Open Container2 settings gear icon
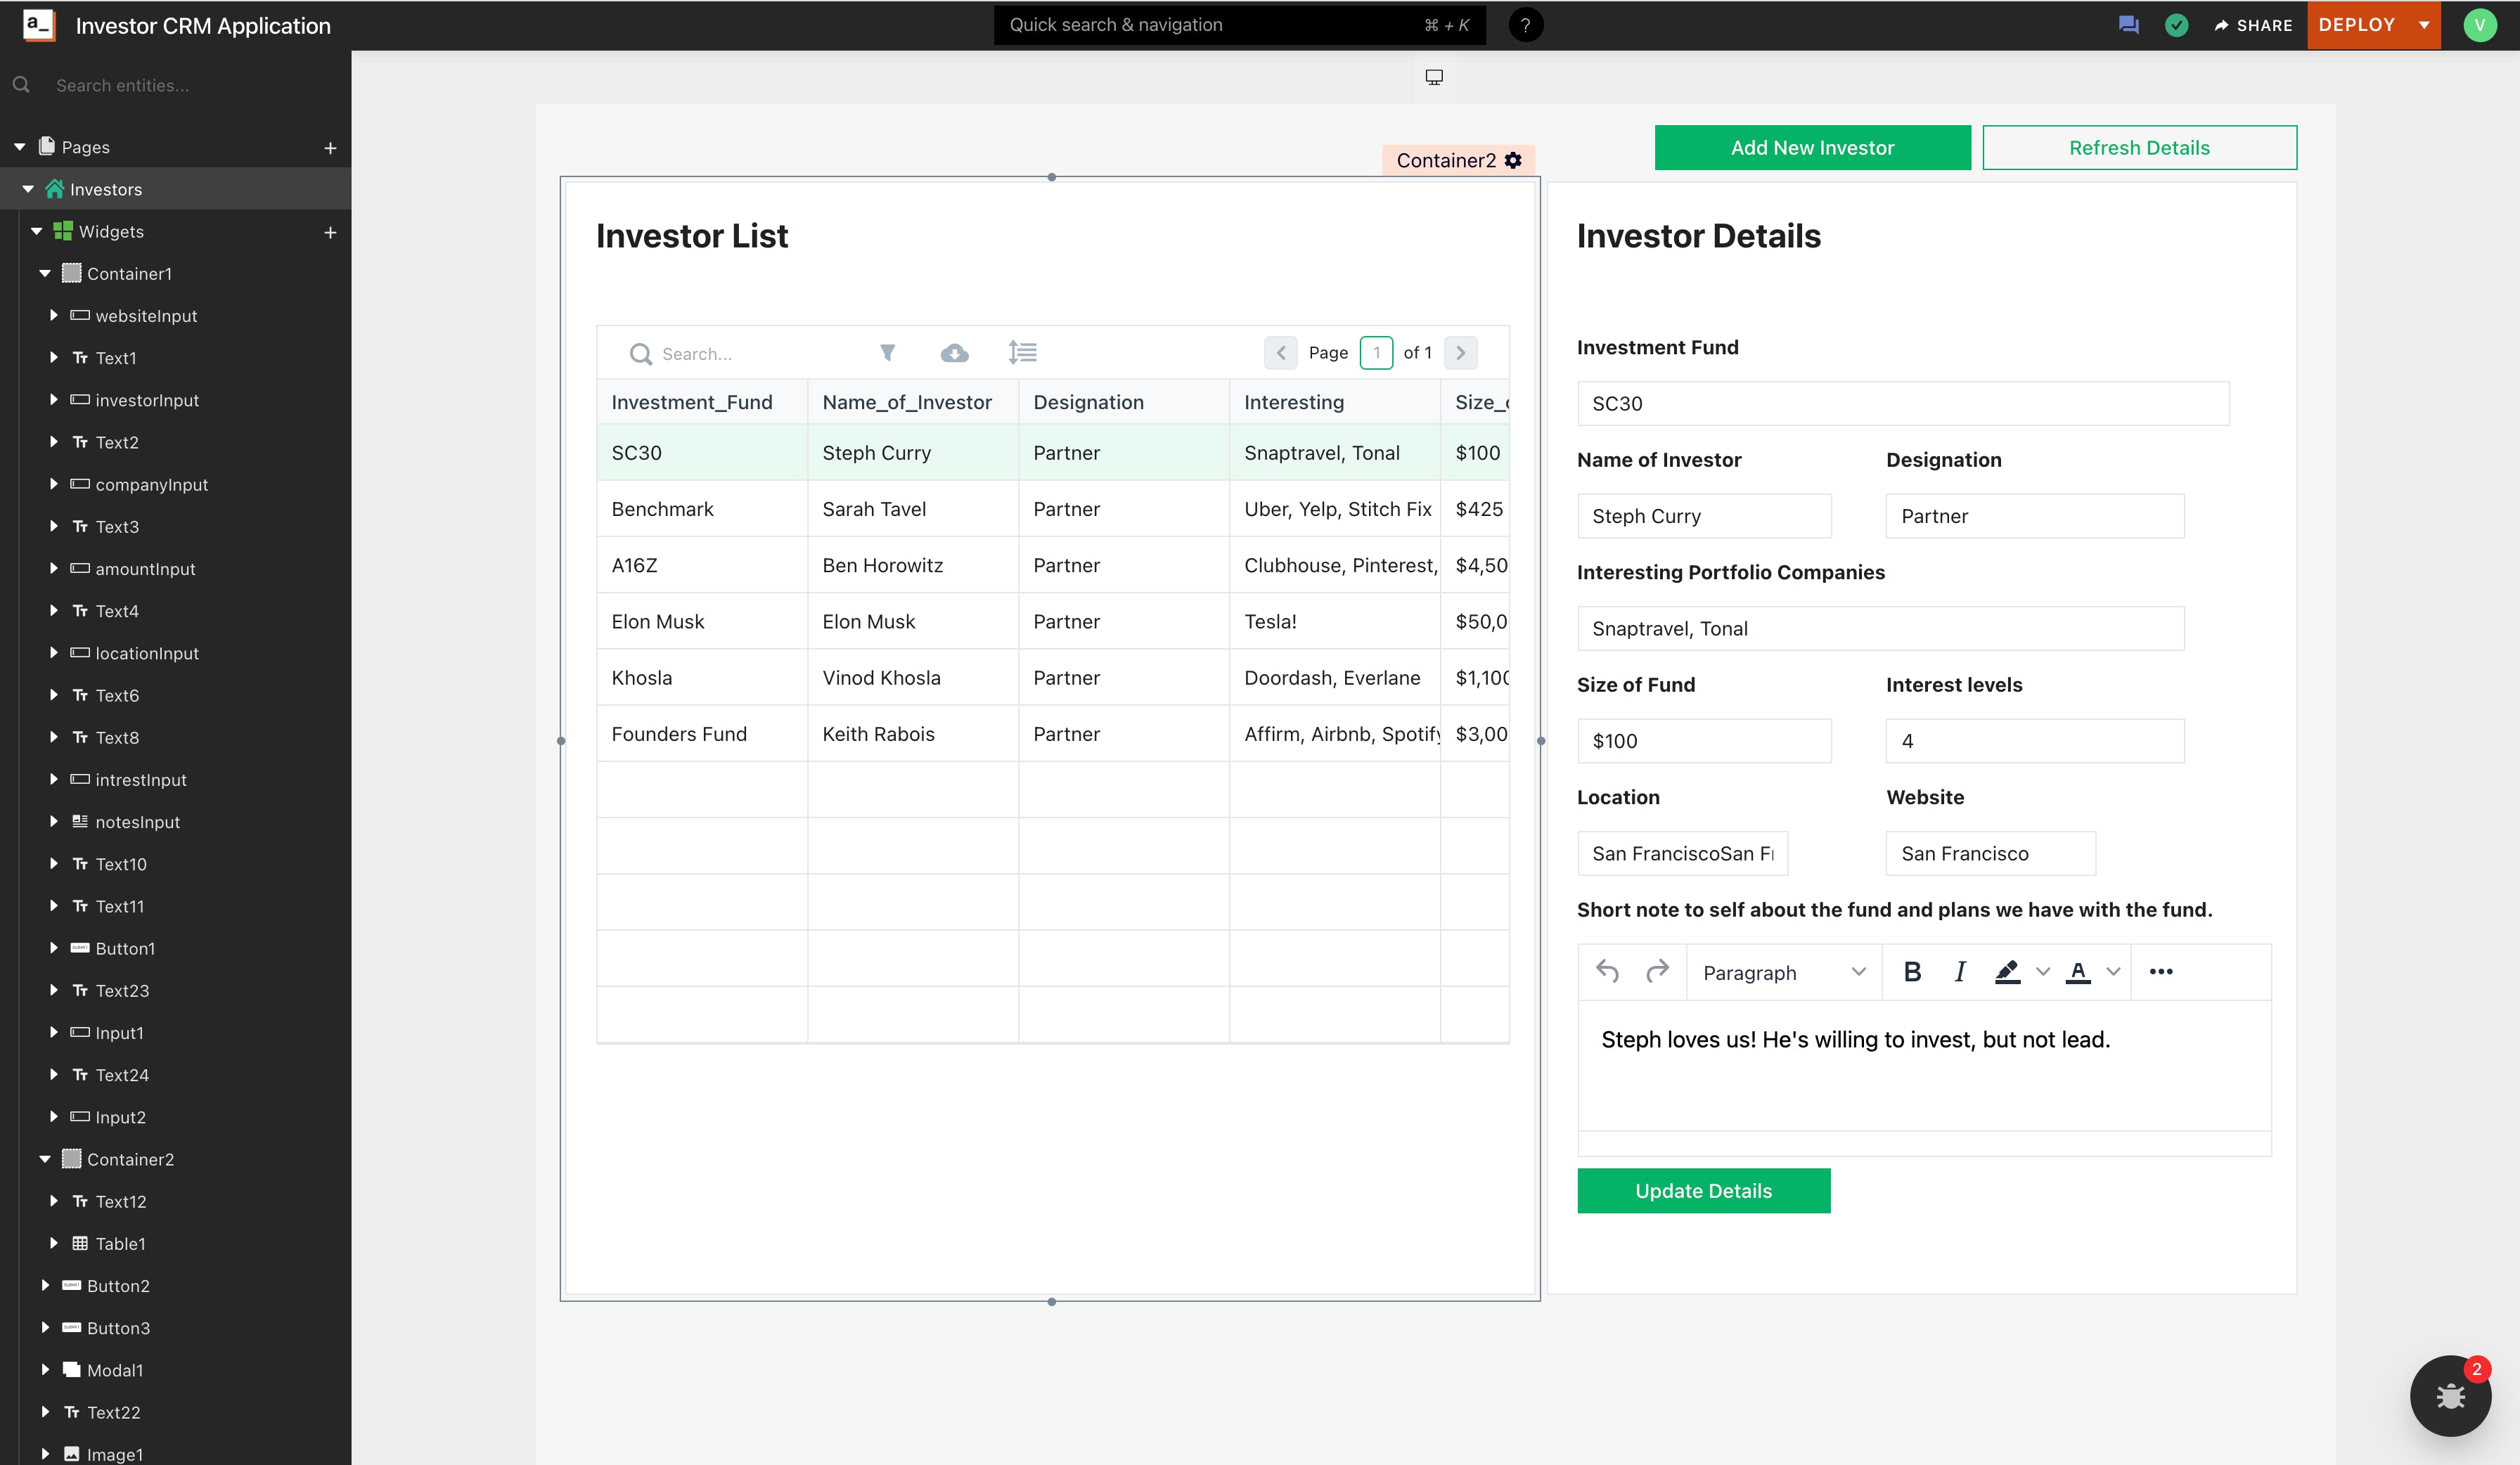 (1514, 160)
